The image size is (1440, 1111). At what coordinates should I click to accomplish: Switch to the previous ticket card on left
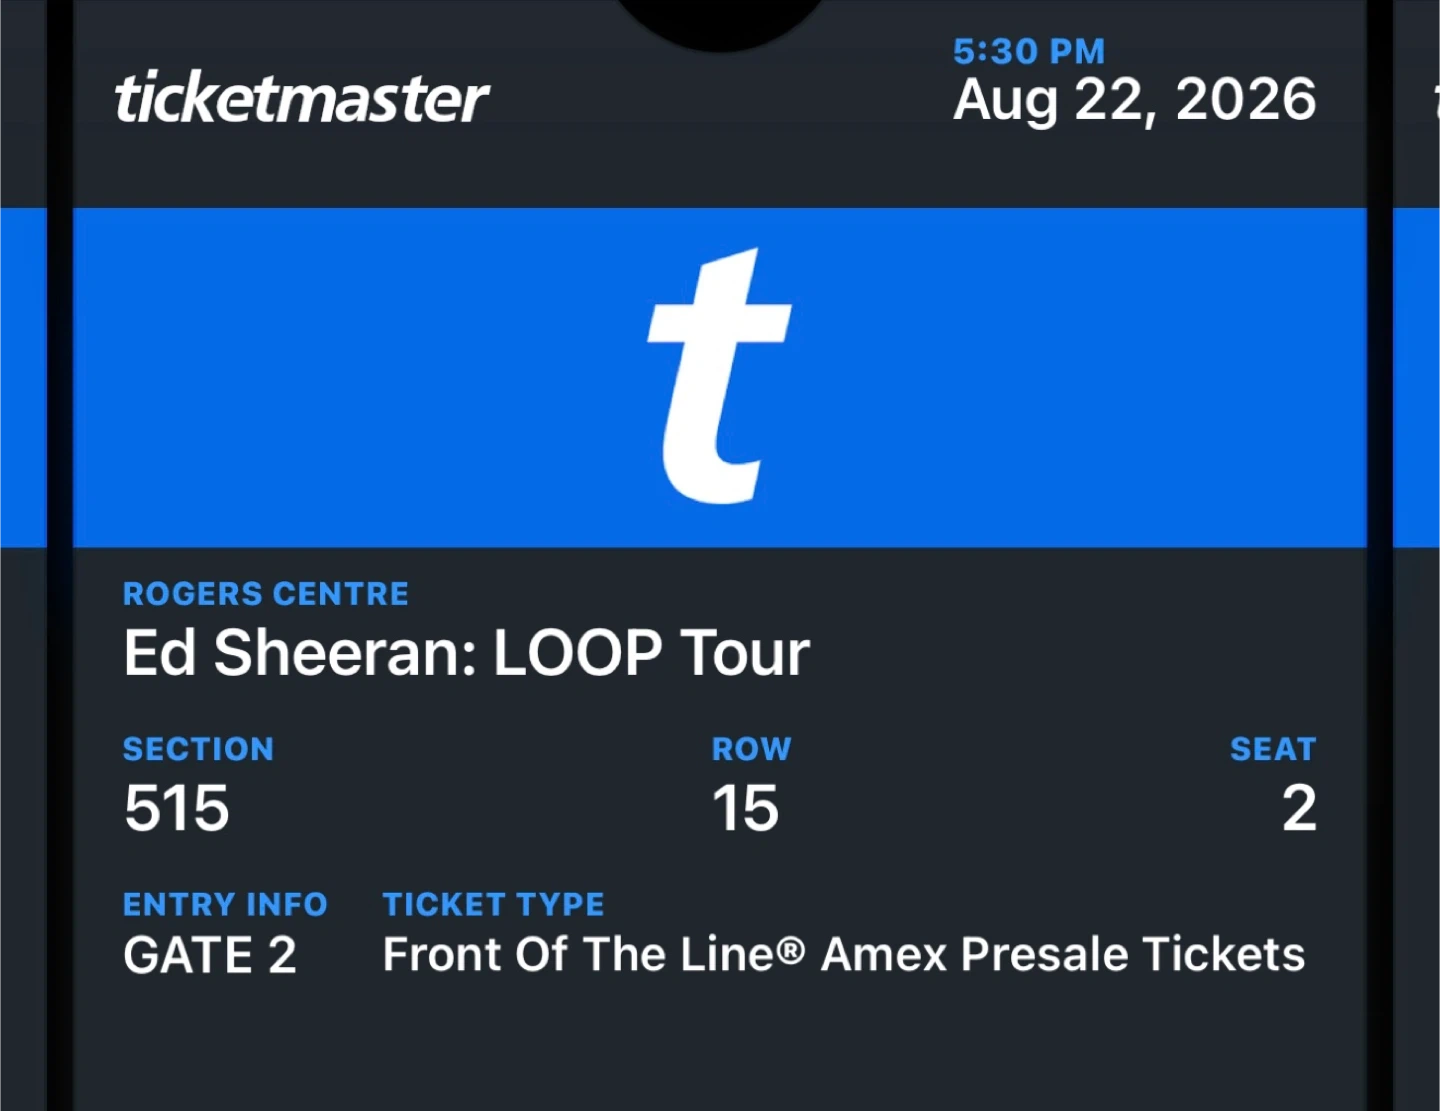coord(22,500)
